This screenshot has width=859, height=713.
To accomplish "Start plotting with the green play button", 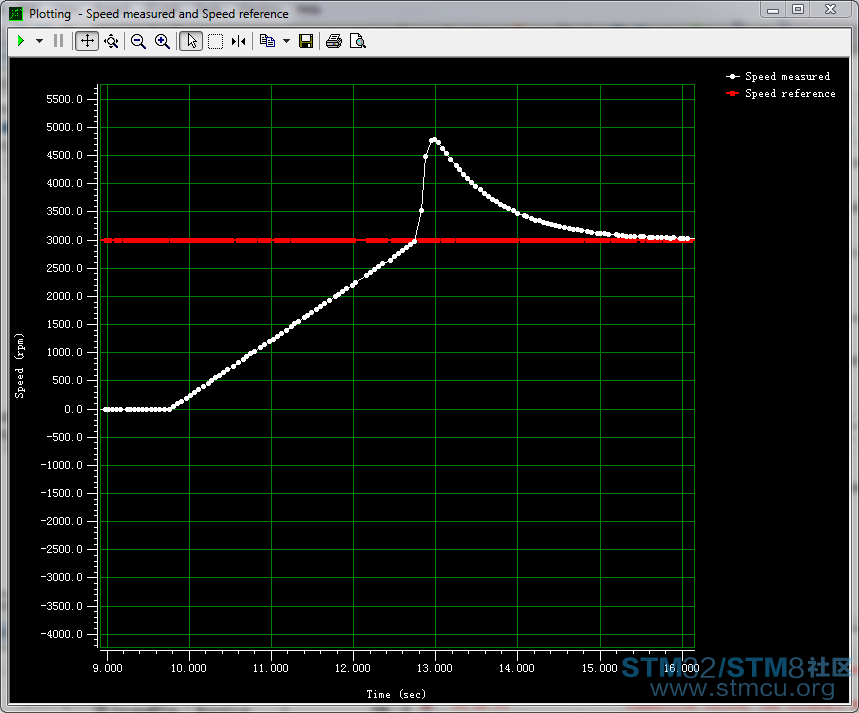I will tap(20, 41).
